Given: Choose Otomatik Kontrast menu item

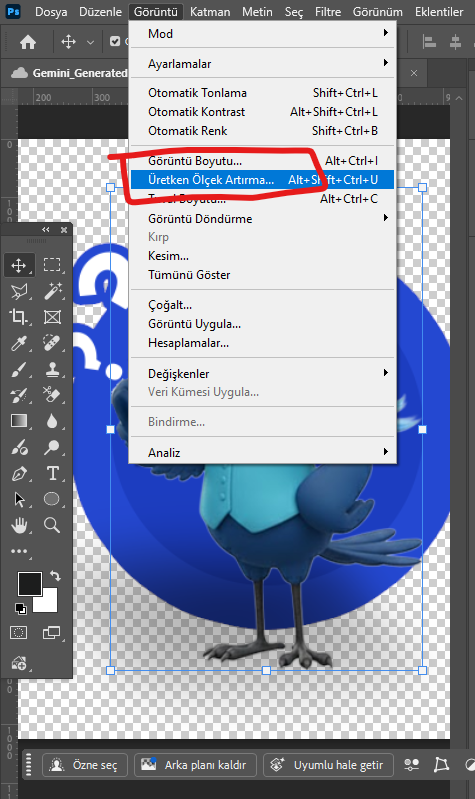Looking at the screenshot, I should pos(262,112).
